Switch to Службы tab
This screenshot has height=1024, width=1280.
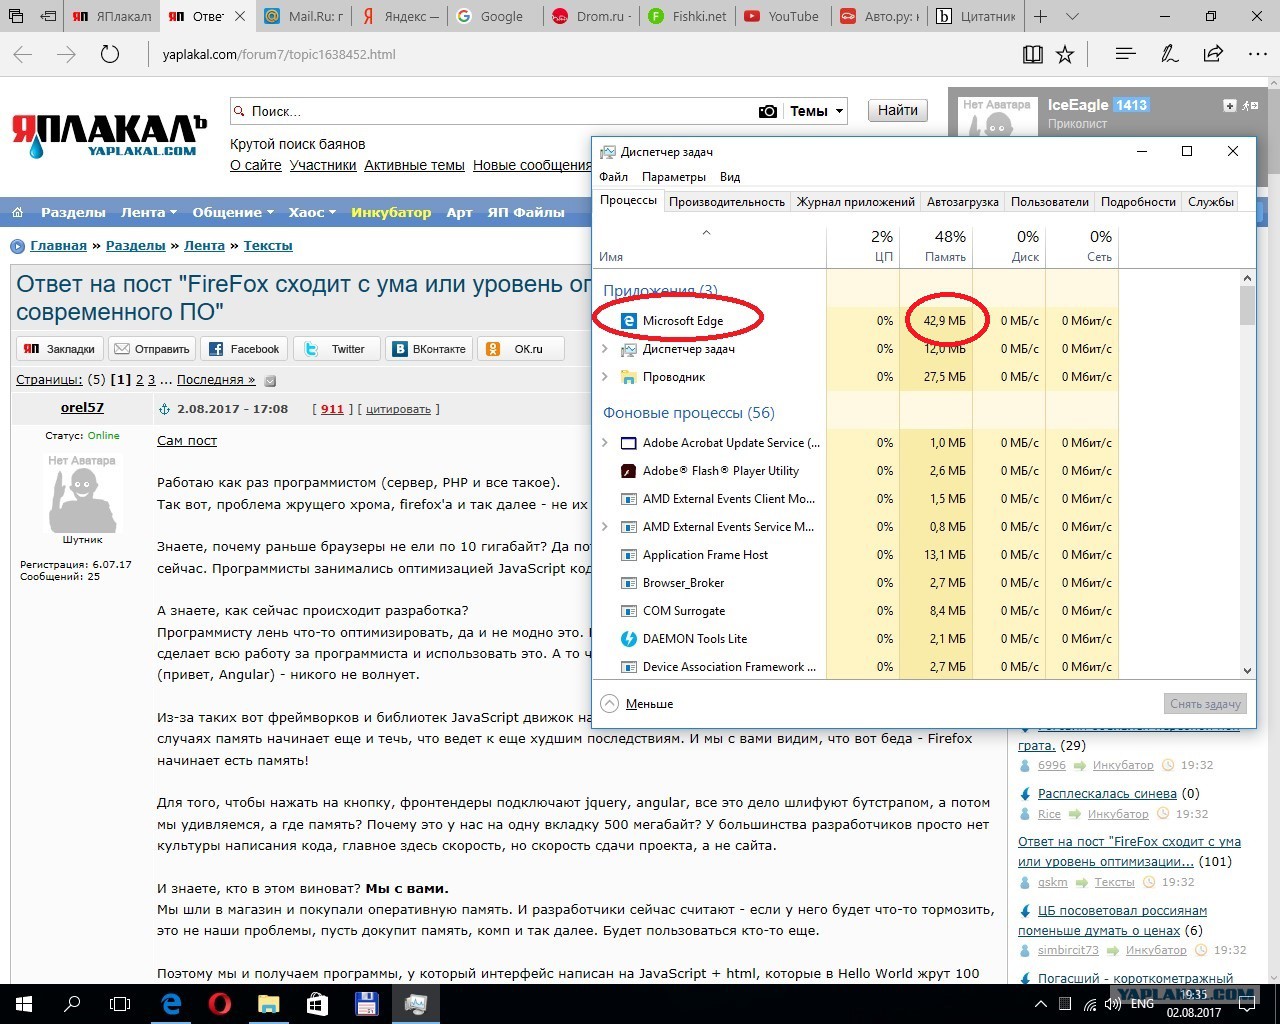coord(1211,201)
